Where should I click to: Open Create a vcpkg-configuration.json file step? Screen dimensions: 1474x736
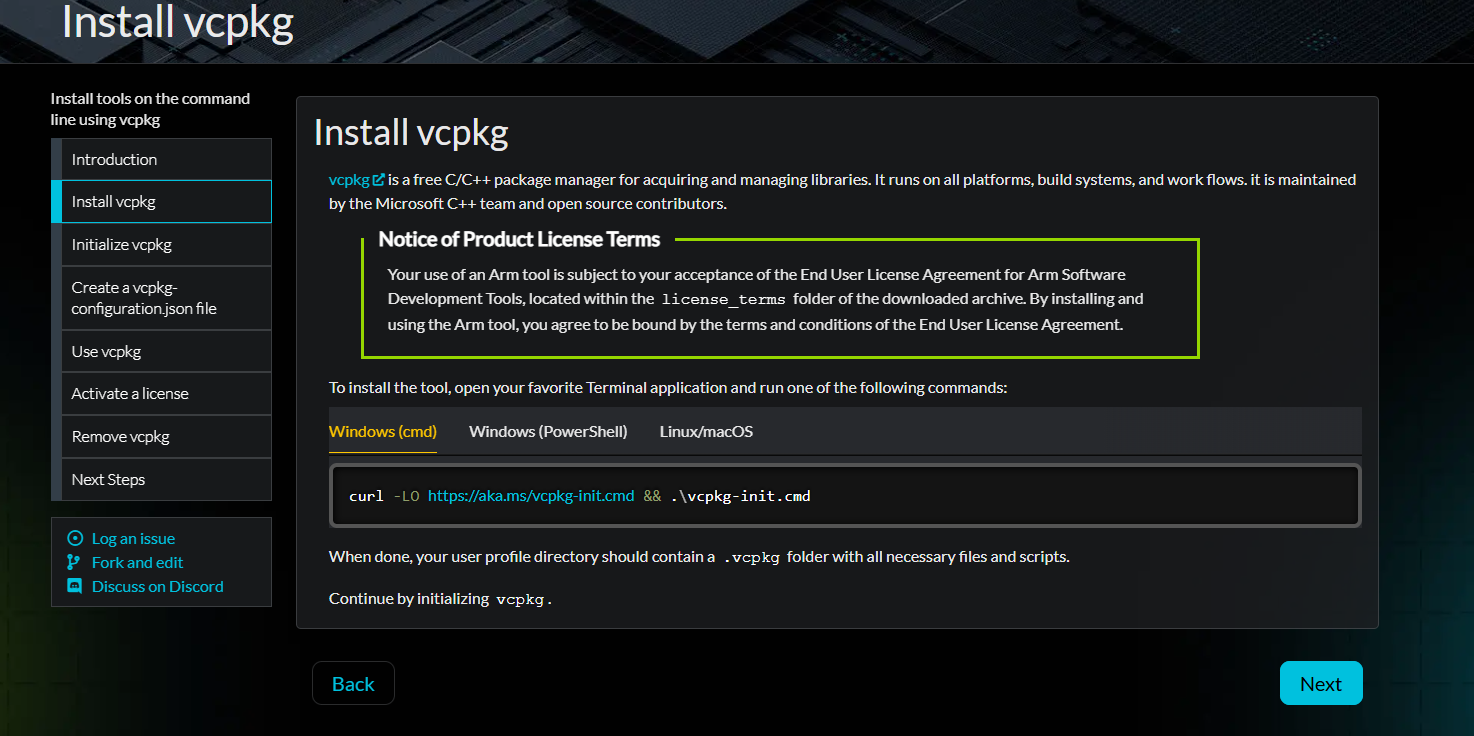click(144, 298)
